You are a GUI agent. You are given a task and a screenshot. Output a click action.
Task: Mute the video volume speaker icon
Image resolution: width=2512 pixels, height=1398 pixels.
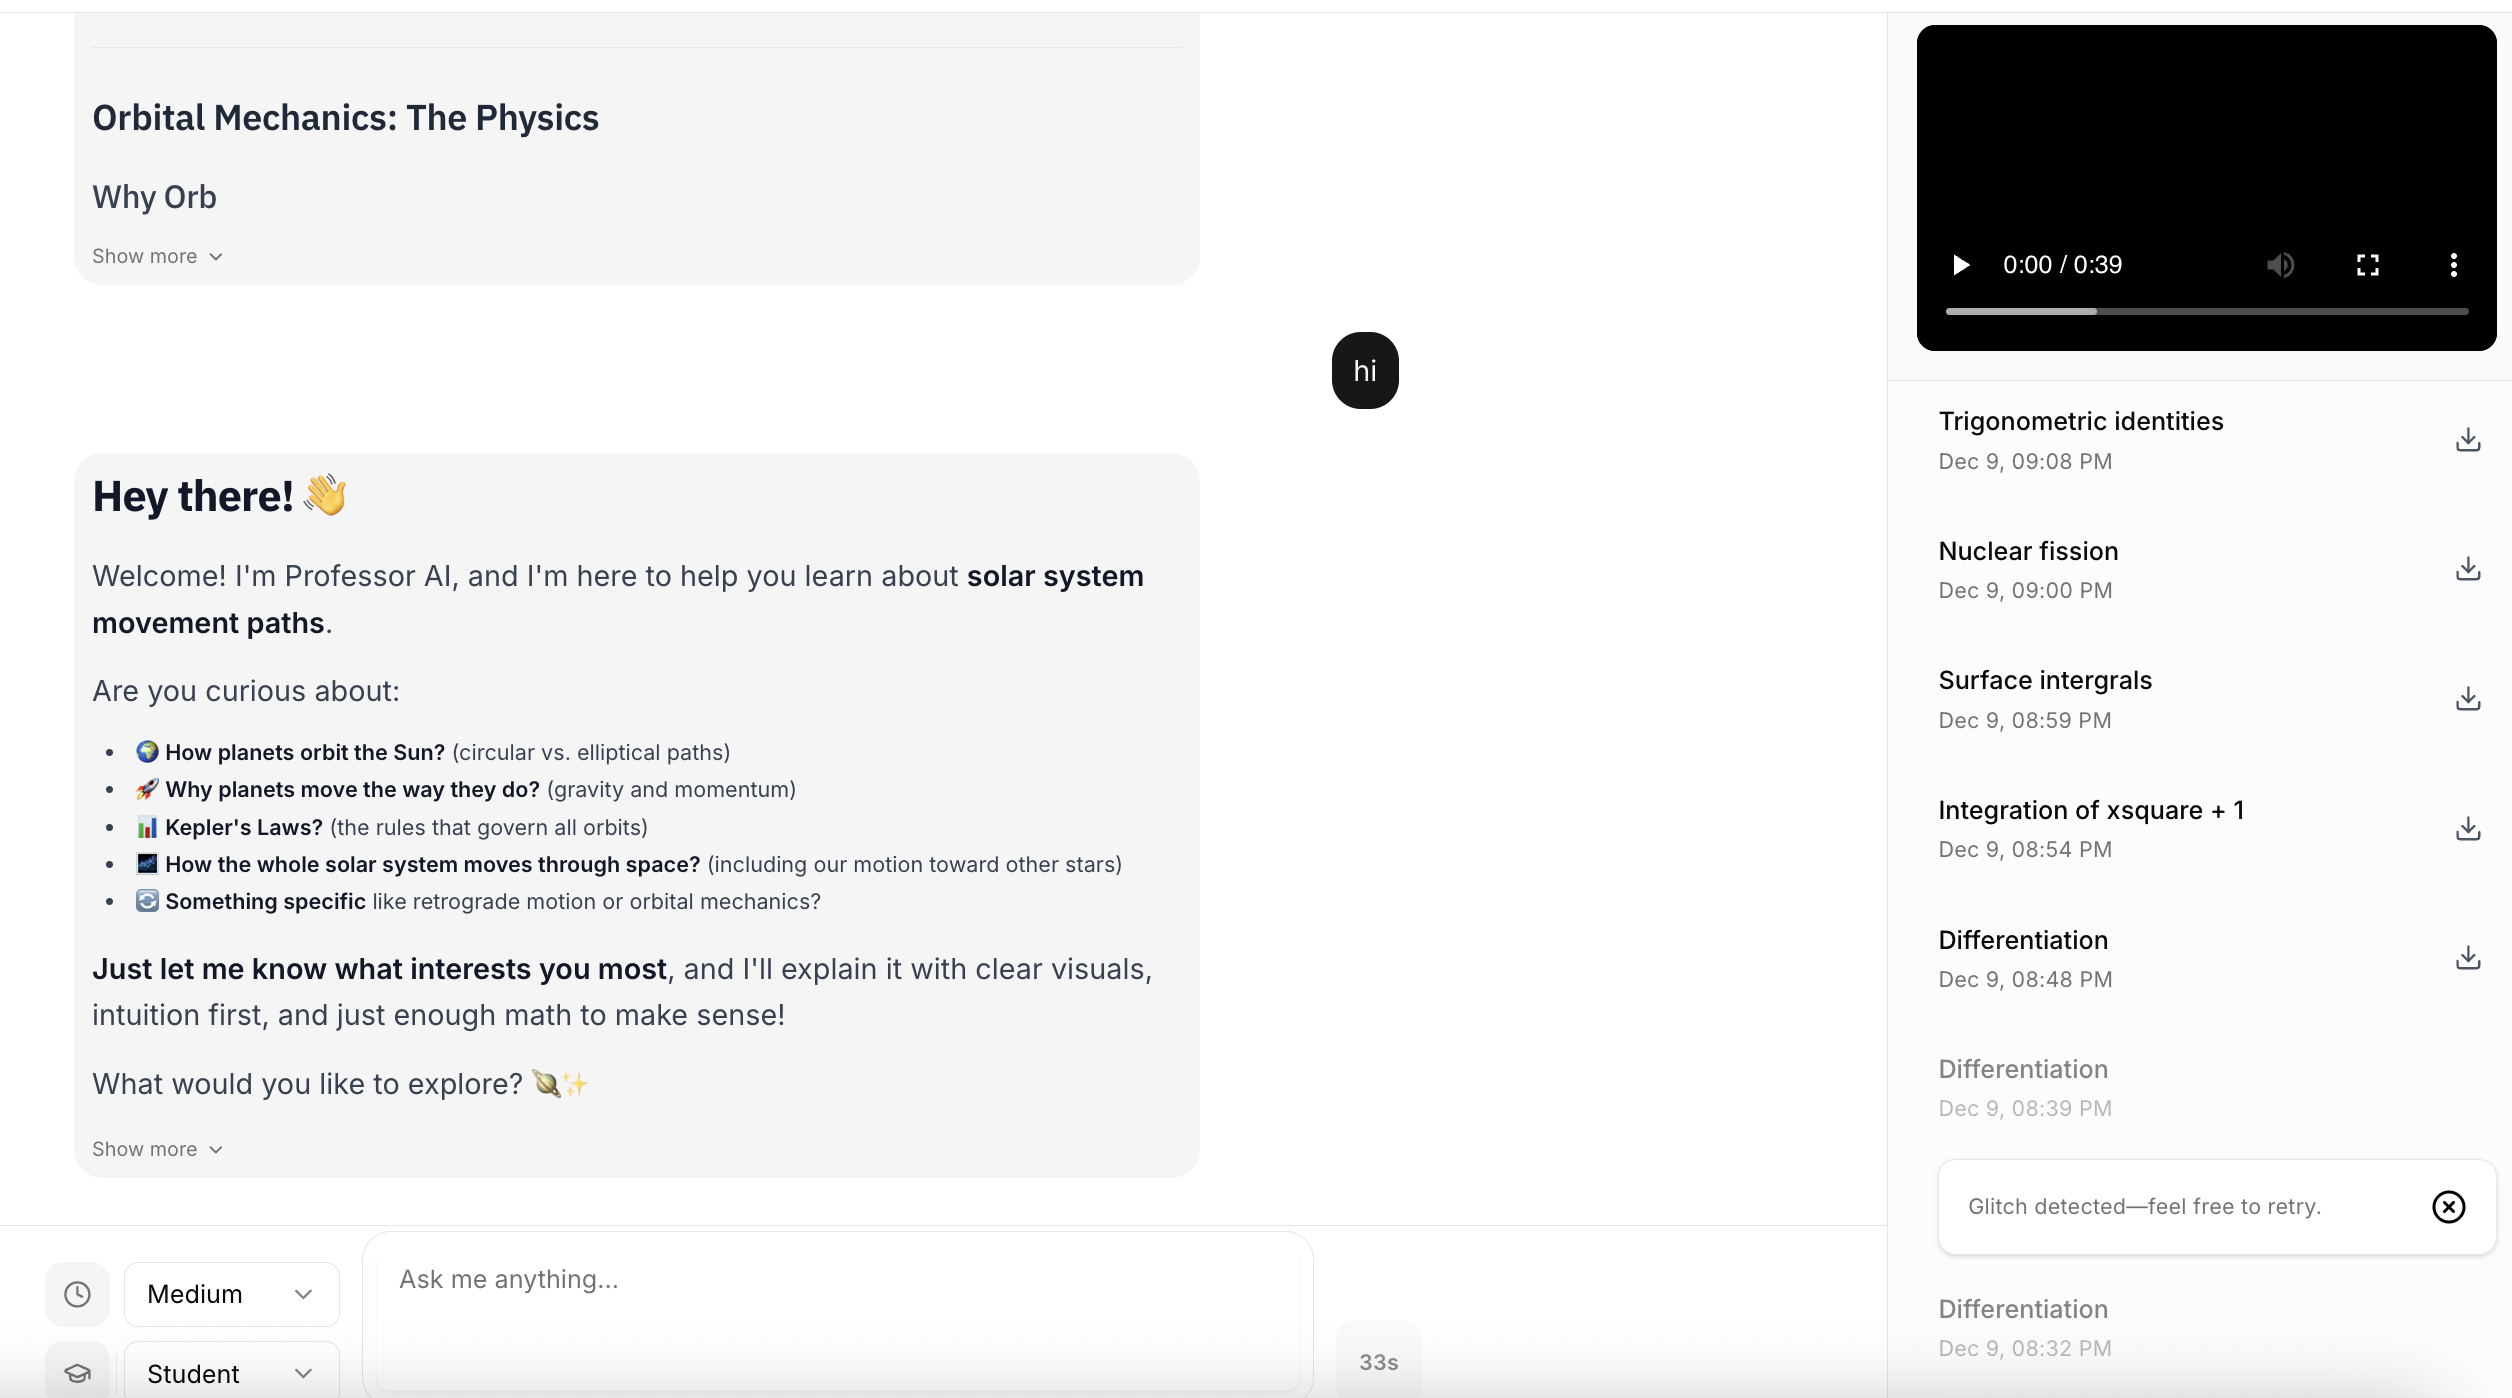coord(2280,265)
